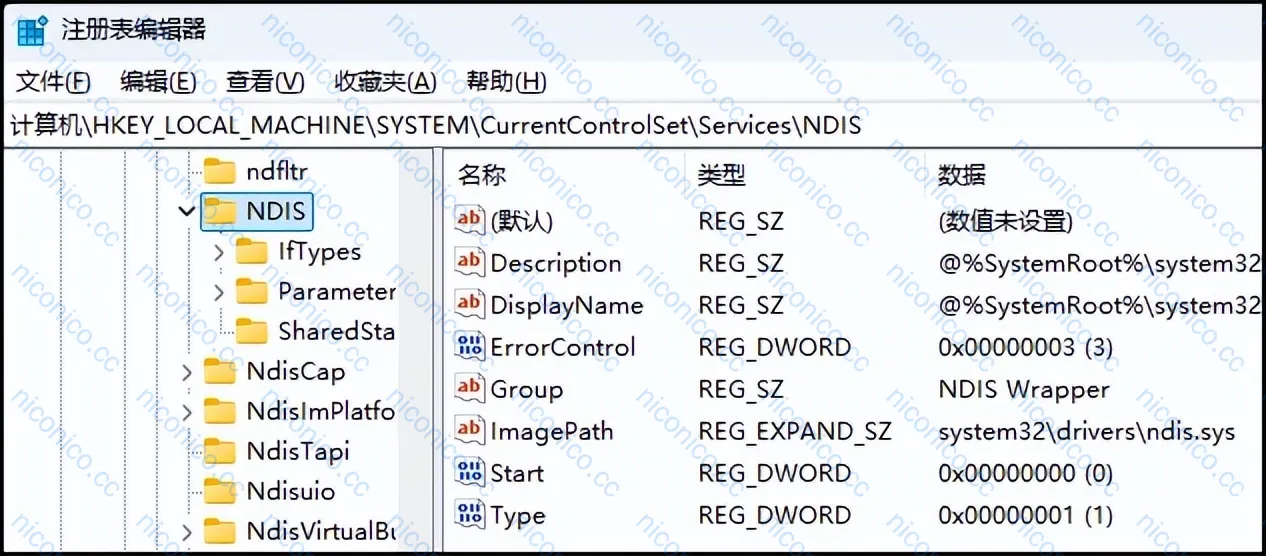
Task: Click the Type DWORD value icon
Action: [x=469, y=515]
